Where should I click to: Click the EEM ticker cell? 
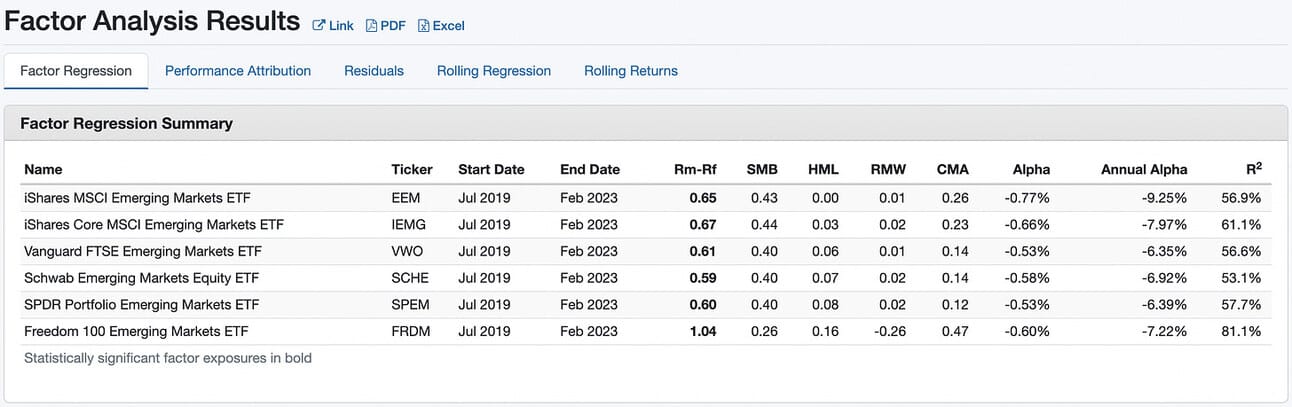(406, 198)
